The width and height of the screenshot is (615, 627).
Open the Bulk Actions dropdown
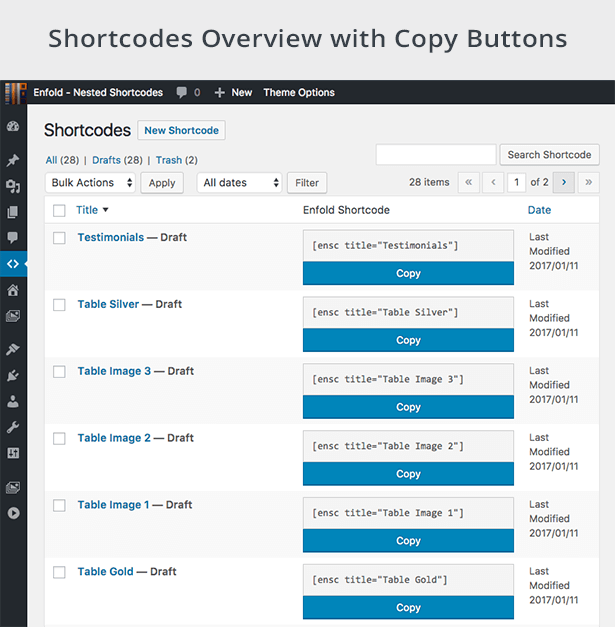point(90,183)
